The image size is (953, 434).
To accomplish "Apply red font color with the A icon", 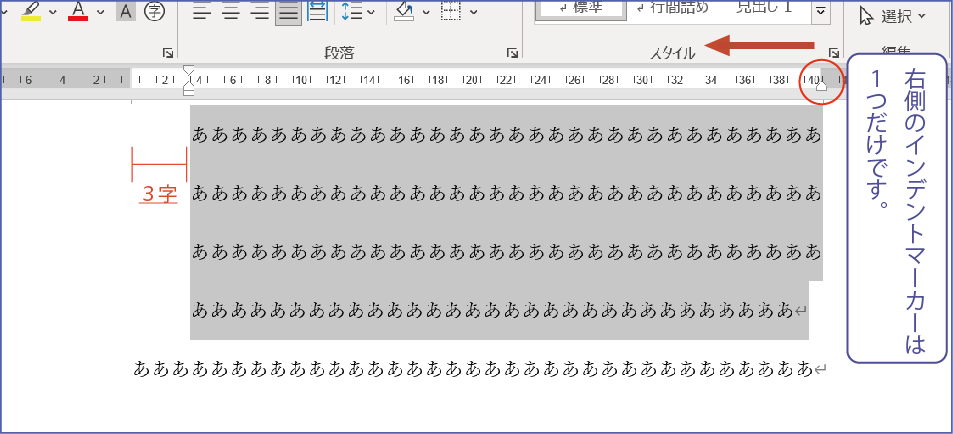I will [78, 11].
